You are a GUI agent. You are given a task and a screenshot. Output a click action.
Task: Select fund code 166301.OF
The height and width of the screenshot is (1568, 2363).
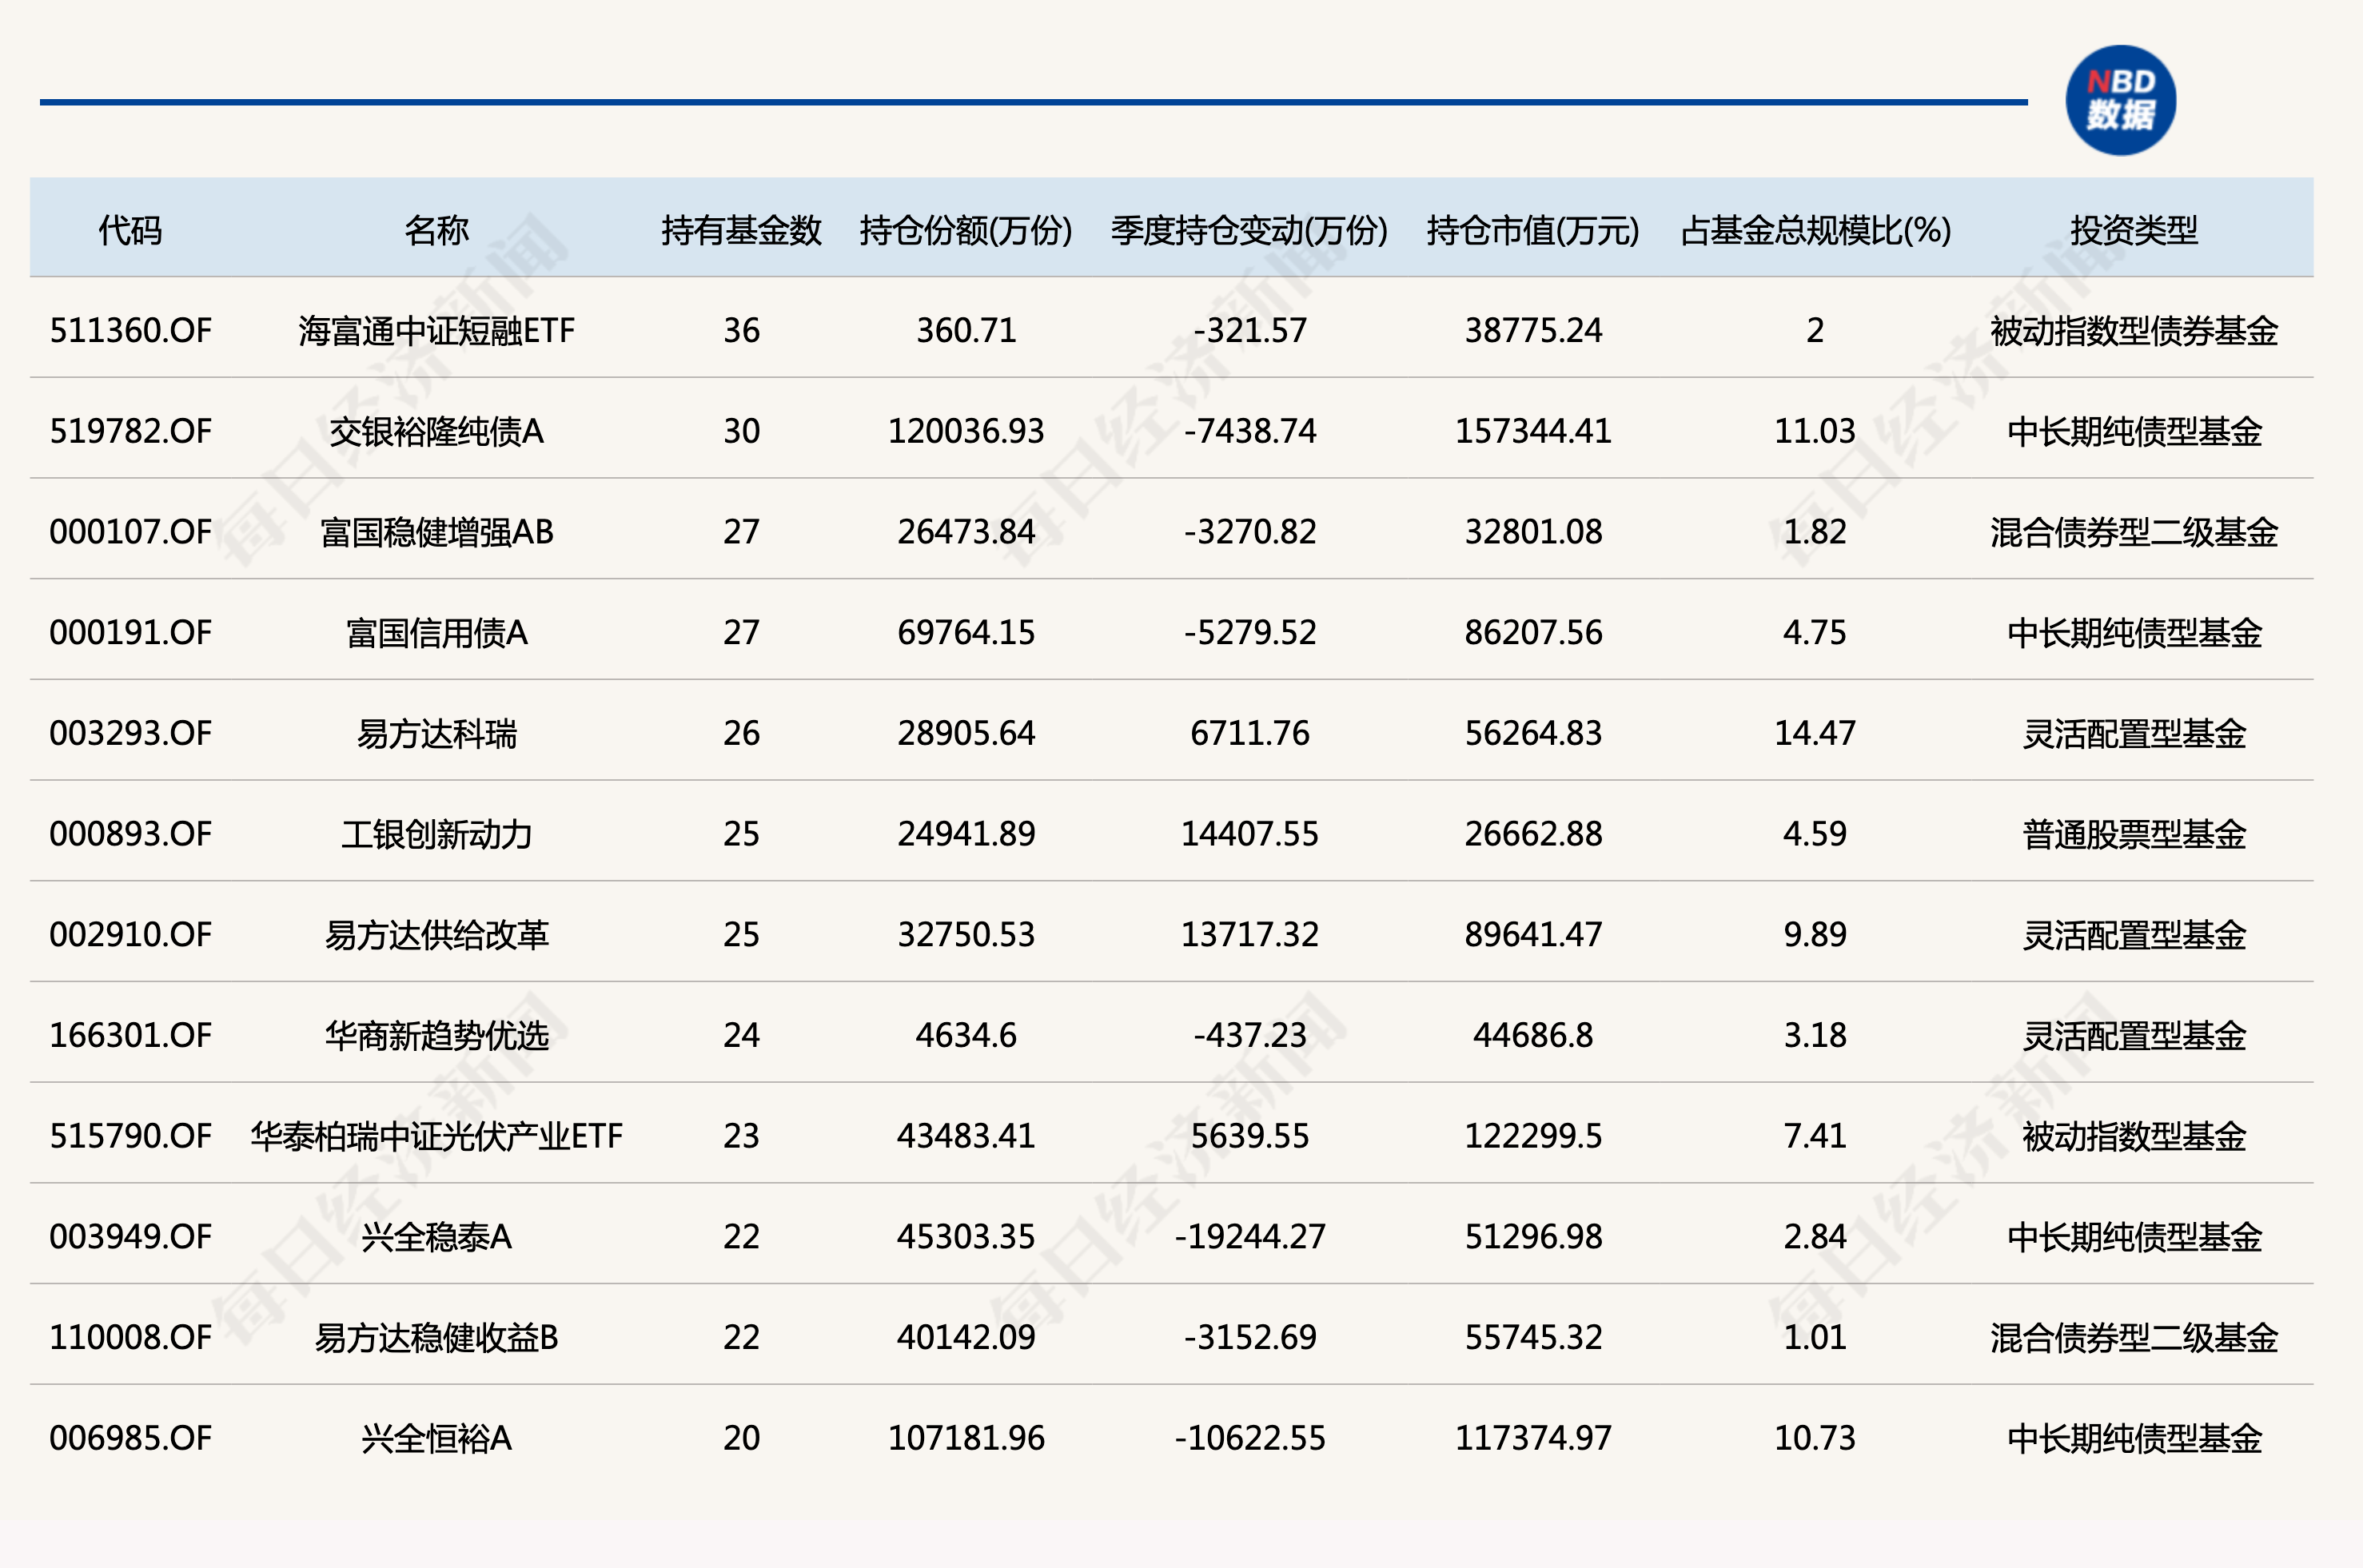131,1035
